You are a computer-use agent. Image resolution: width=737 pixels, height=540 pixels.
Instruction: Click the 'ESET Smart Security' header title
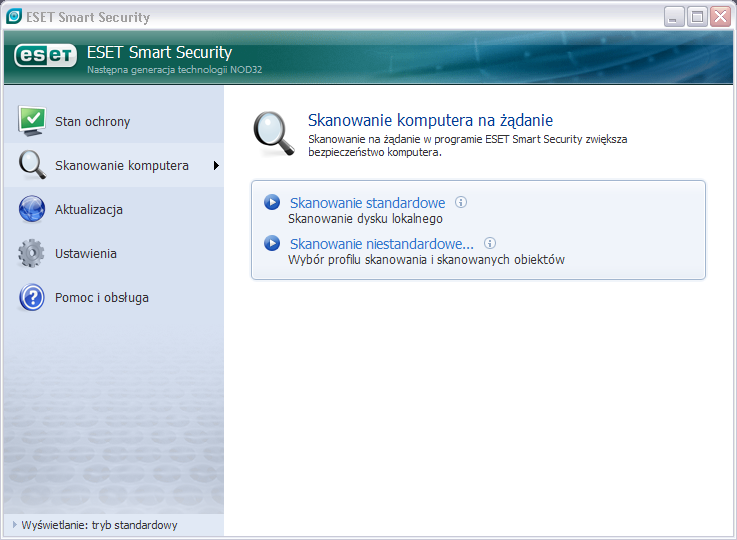pos(159,52)
